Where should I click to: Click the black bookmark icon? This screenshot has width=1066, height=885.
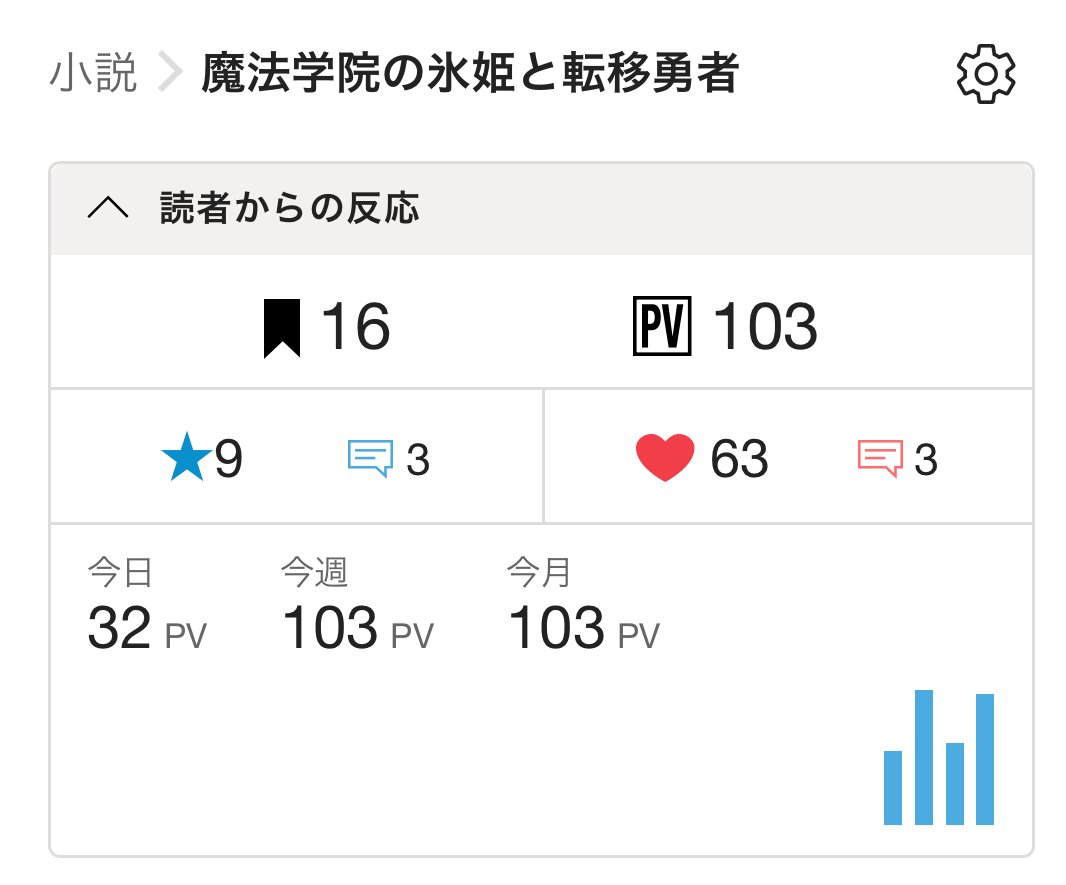point(282,327)
